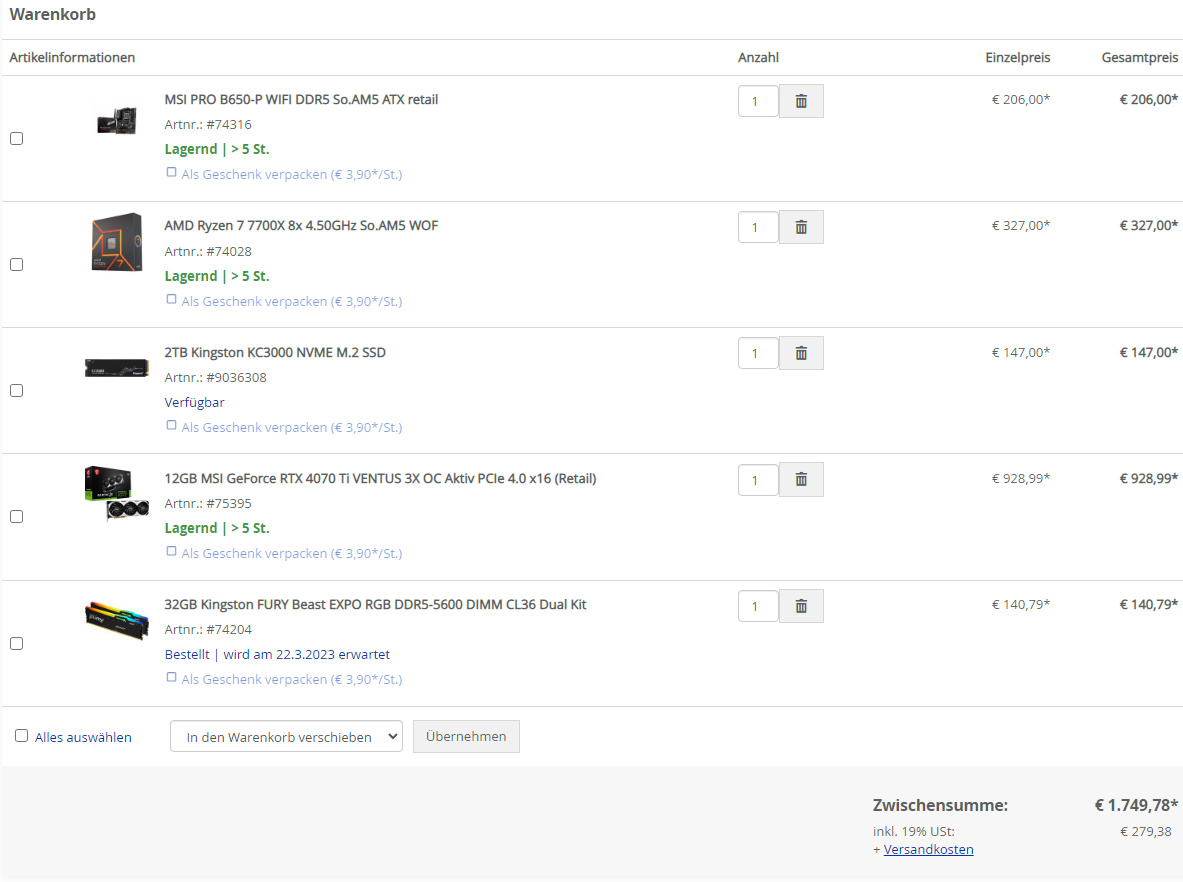The image size is (1183, 882).
Task: Click the 'Warenkorb' page heading
Action: 53,14
